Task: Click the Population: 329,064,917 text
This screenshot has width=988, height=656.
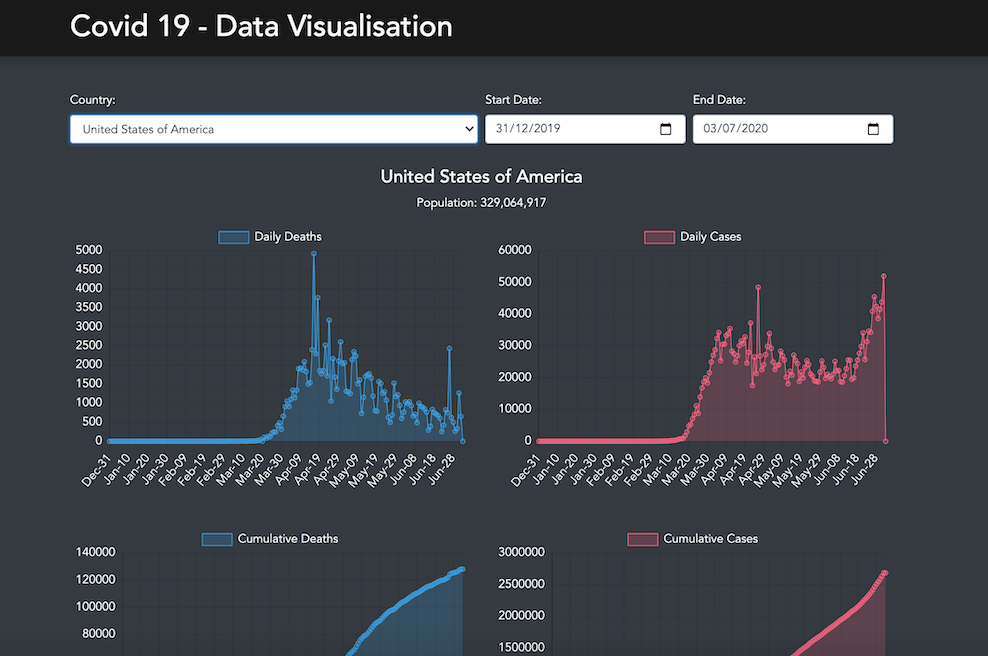Action: coord(481,203)
